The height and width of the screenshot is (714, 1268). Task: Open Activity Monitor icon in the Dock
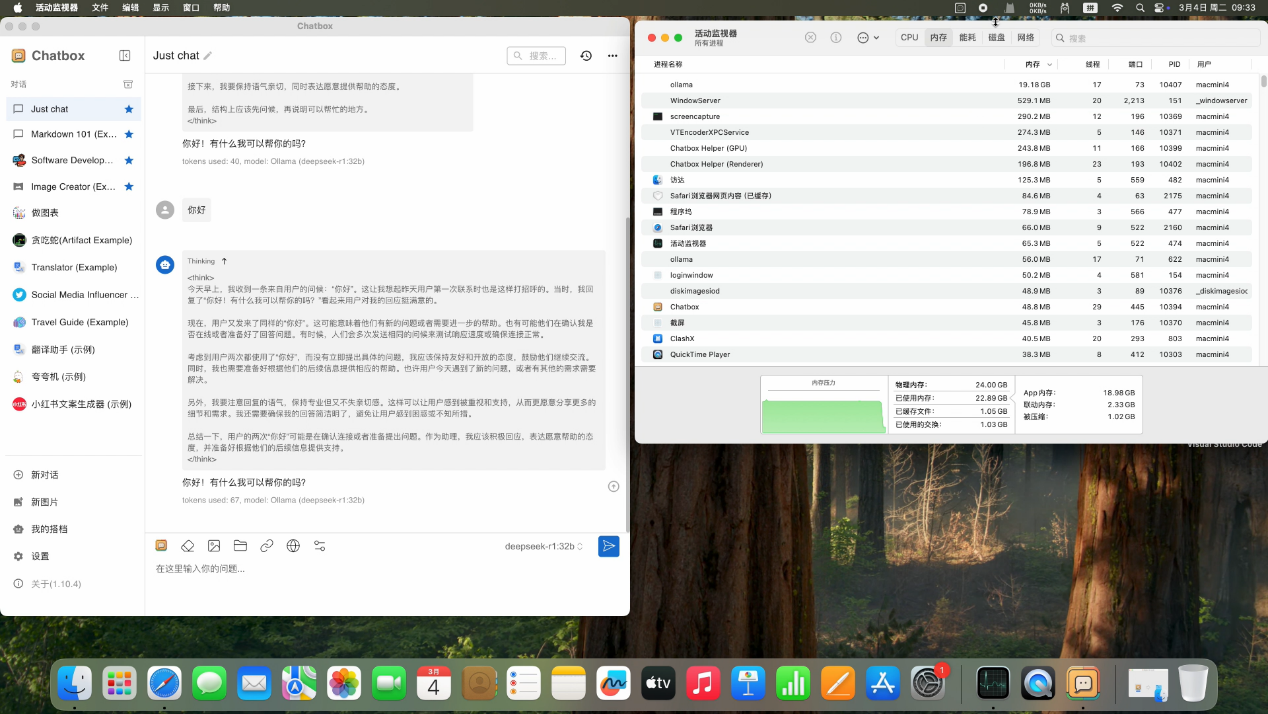click(993, 683)
